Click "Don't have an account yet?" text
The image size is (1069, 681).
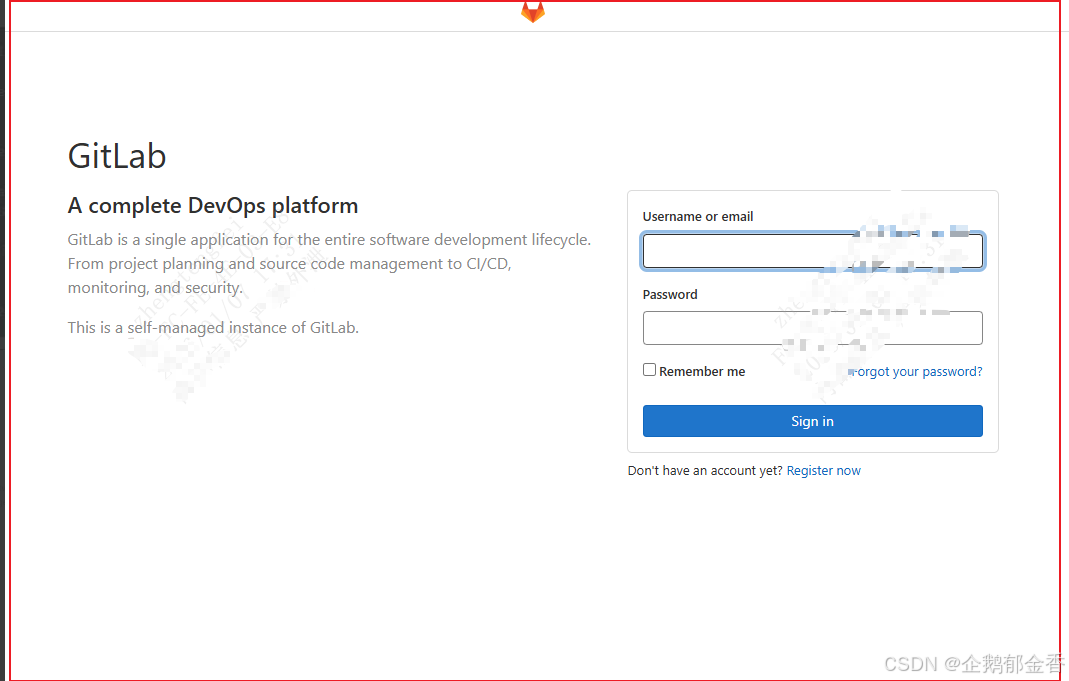pos(705,470)
